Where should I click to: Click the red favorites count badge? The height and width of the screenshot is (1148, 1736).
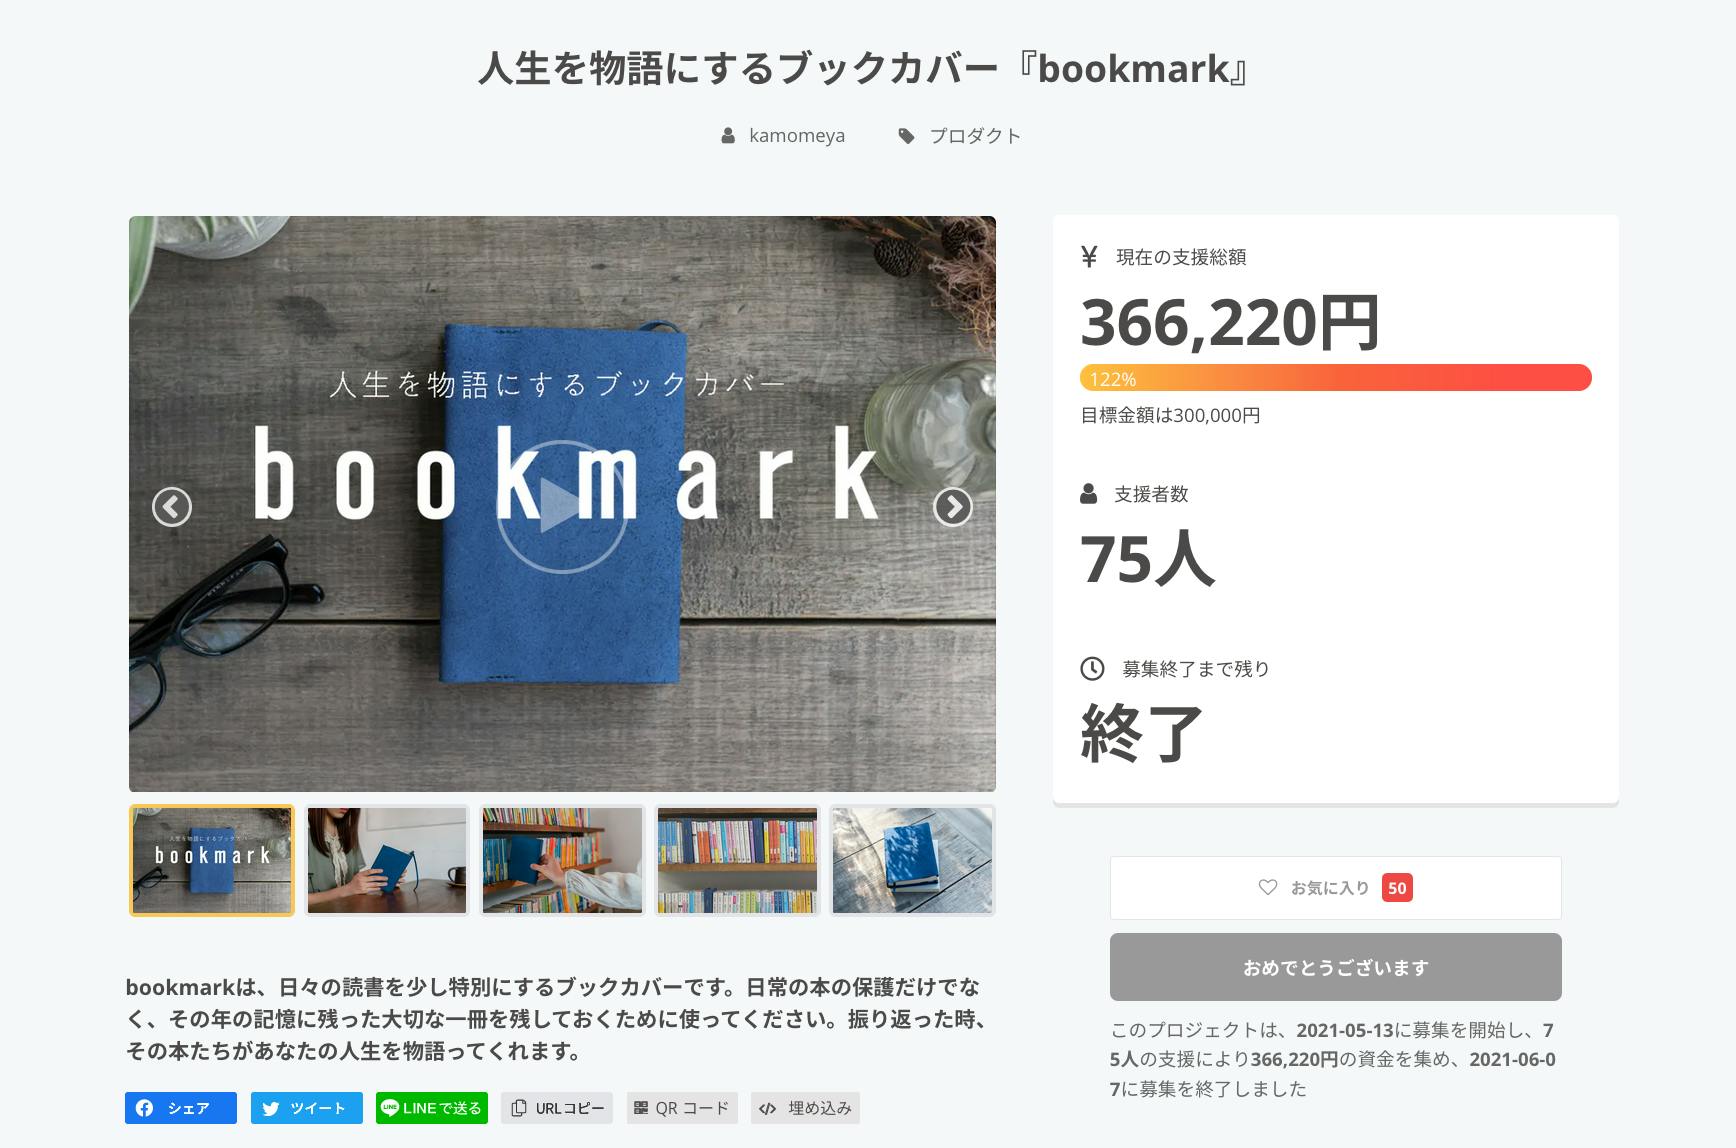pos(1397,887)
